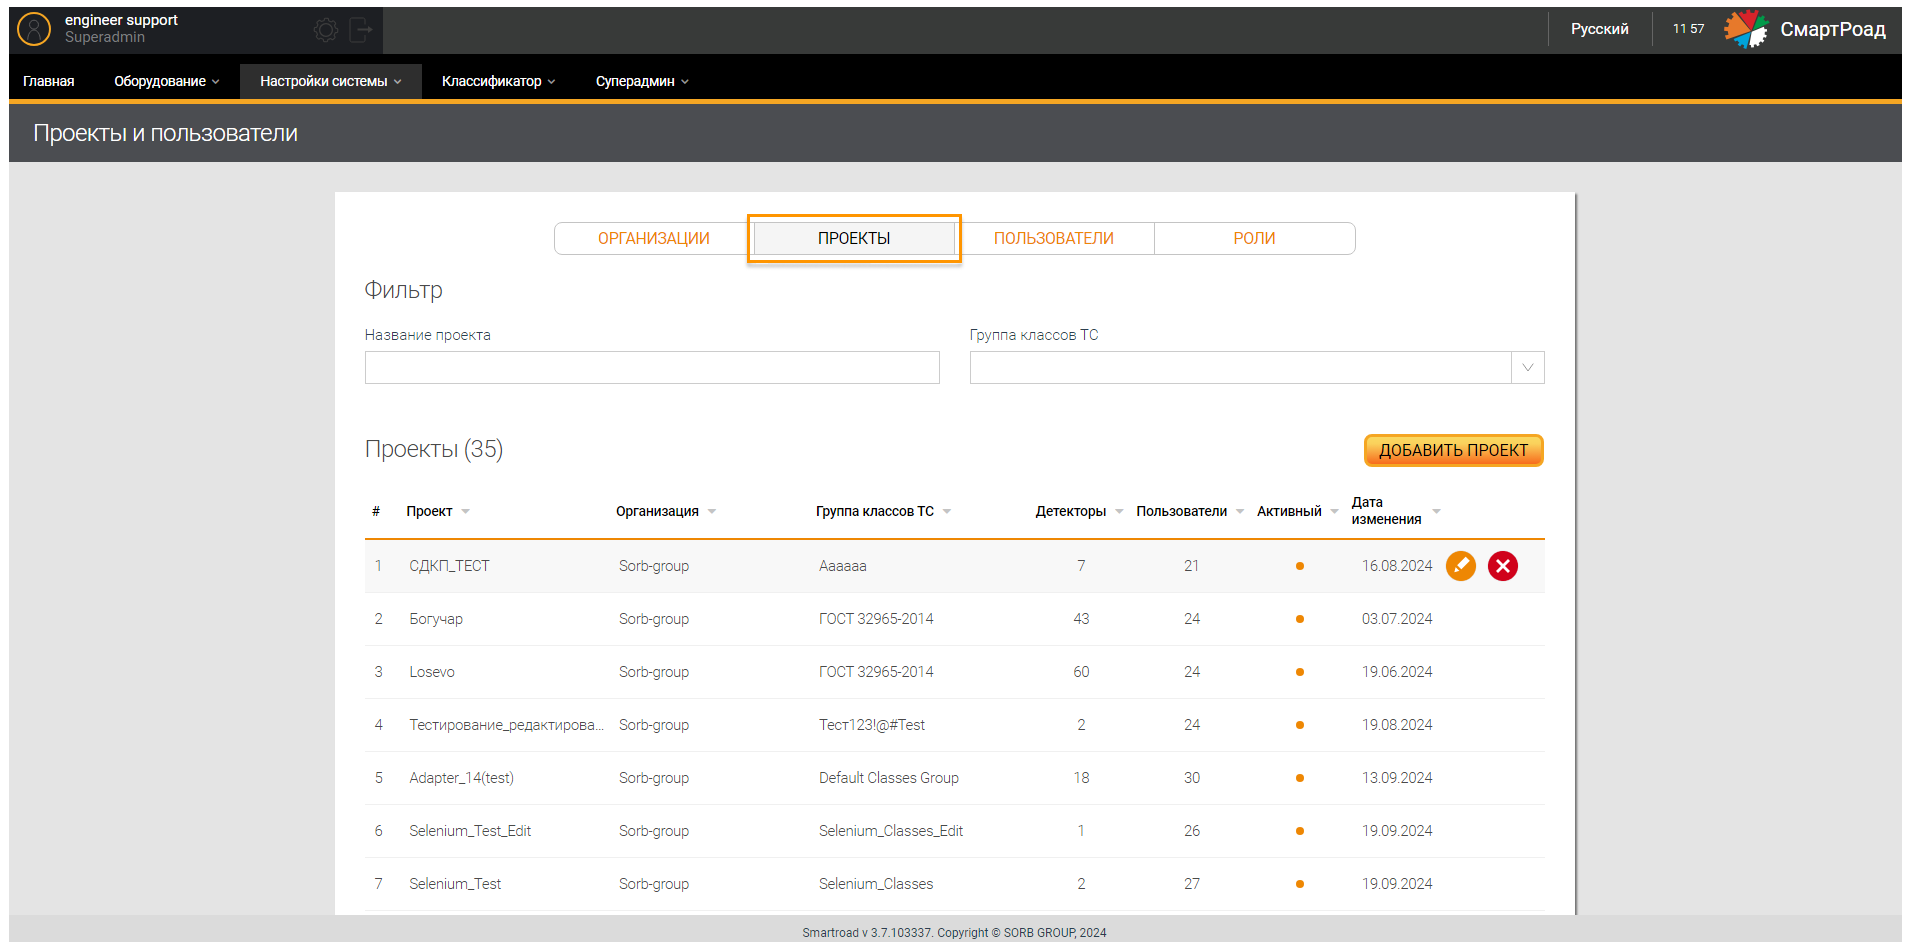The width and height of the screenshot is (1911, 950).
Task: Select the ПРОЕКТЫ tab
Action: pyautogui.click(x=854, y=239)
